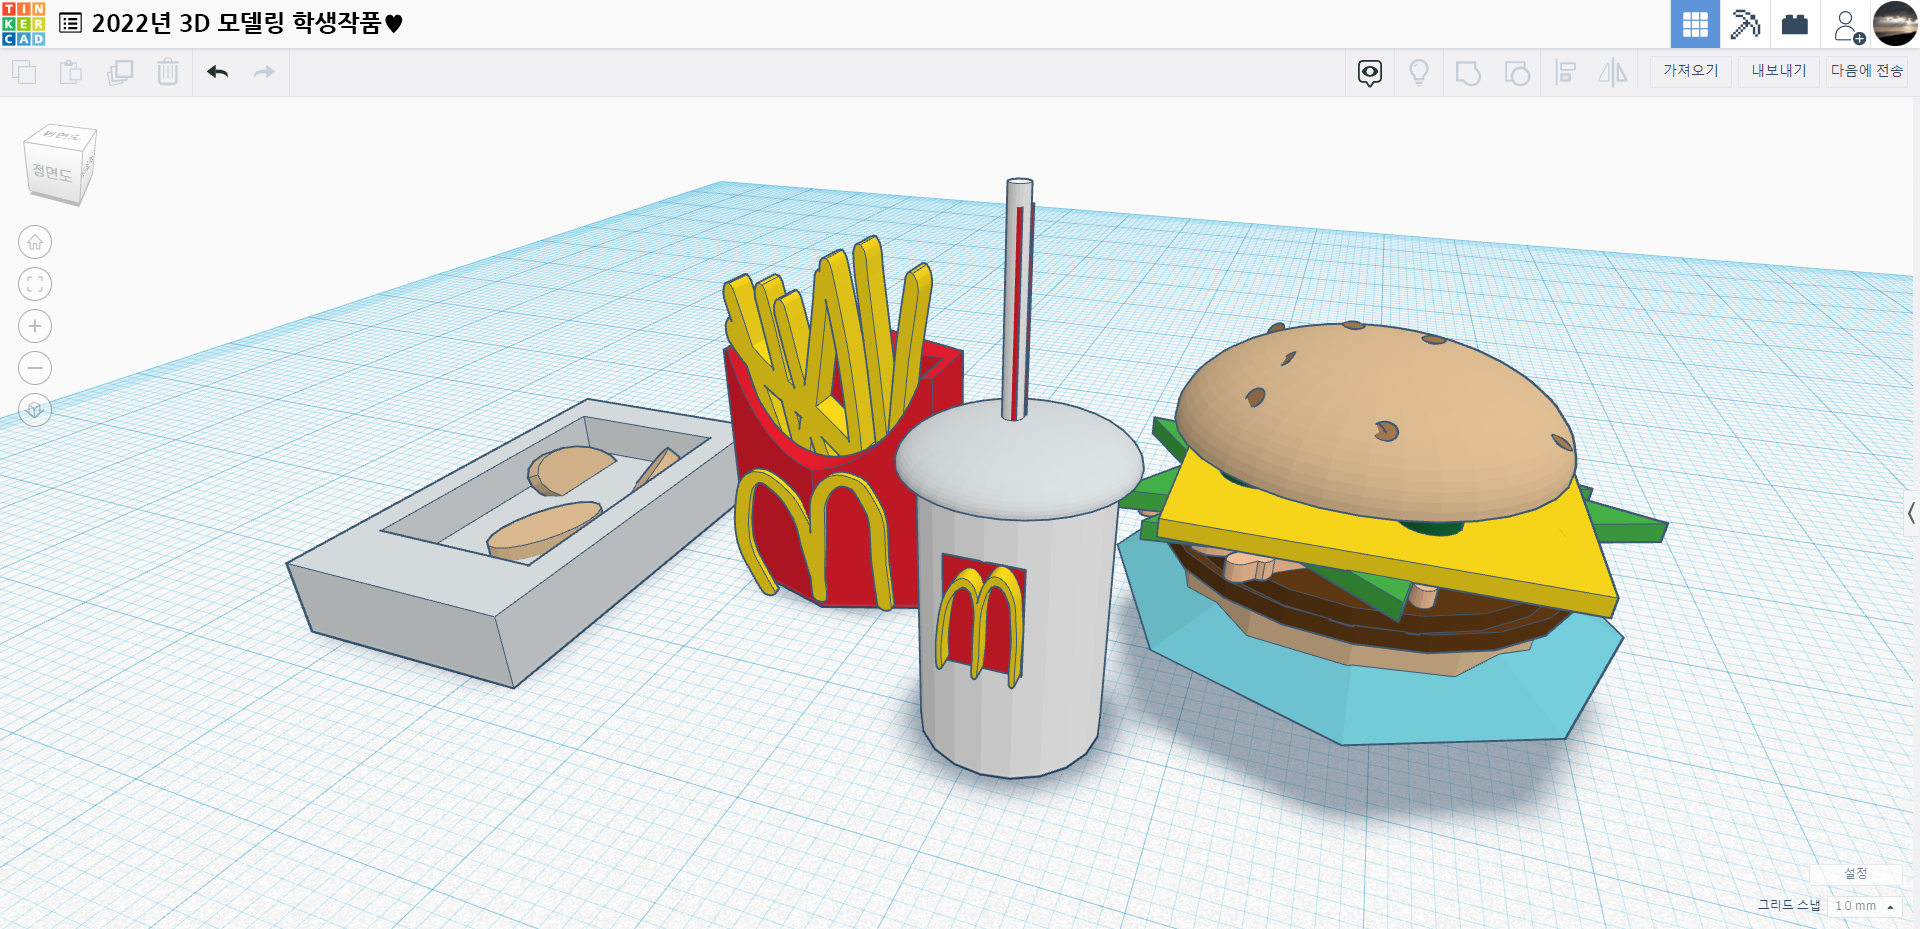Click 다음에 전송 send-to button

1866,71
